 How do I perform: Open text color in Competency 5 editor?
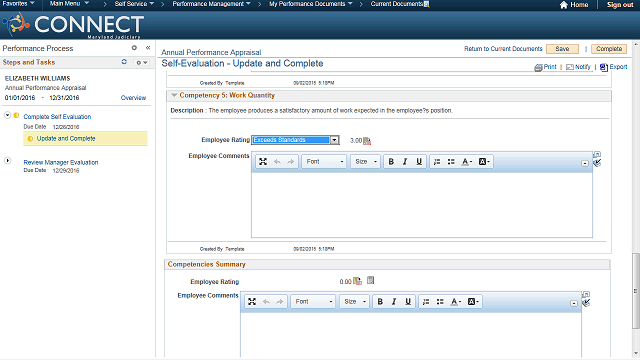pos(467,162)
